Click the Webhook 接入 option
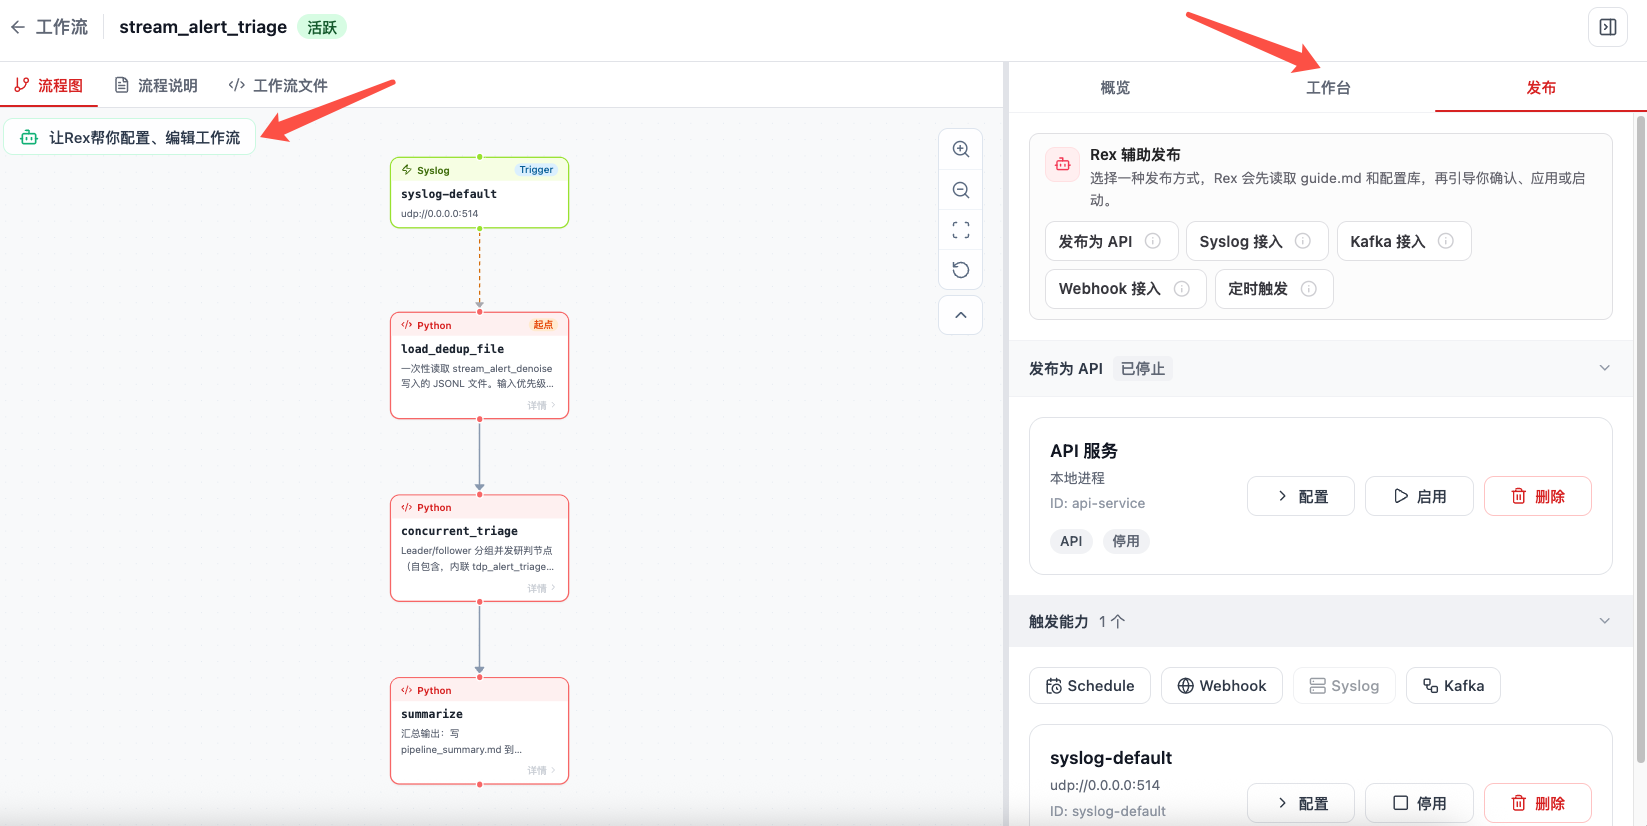Image resolution: width=1647 pixels, height=826 pixels. point(1126,289)
